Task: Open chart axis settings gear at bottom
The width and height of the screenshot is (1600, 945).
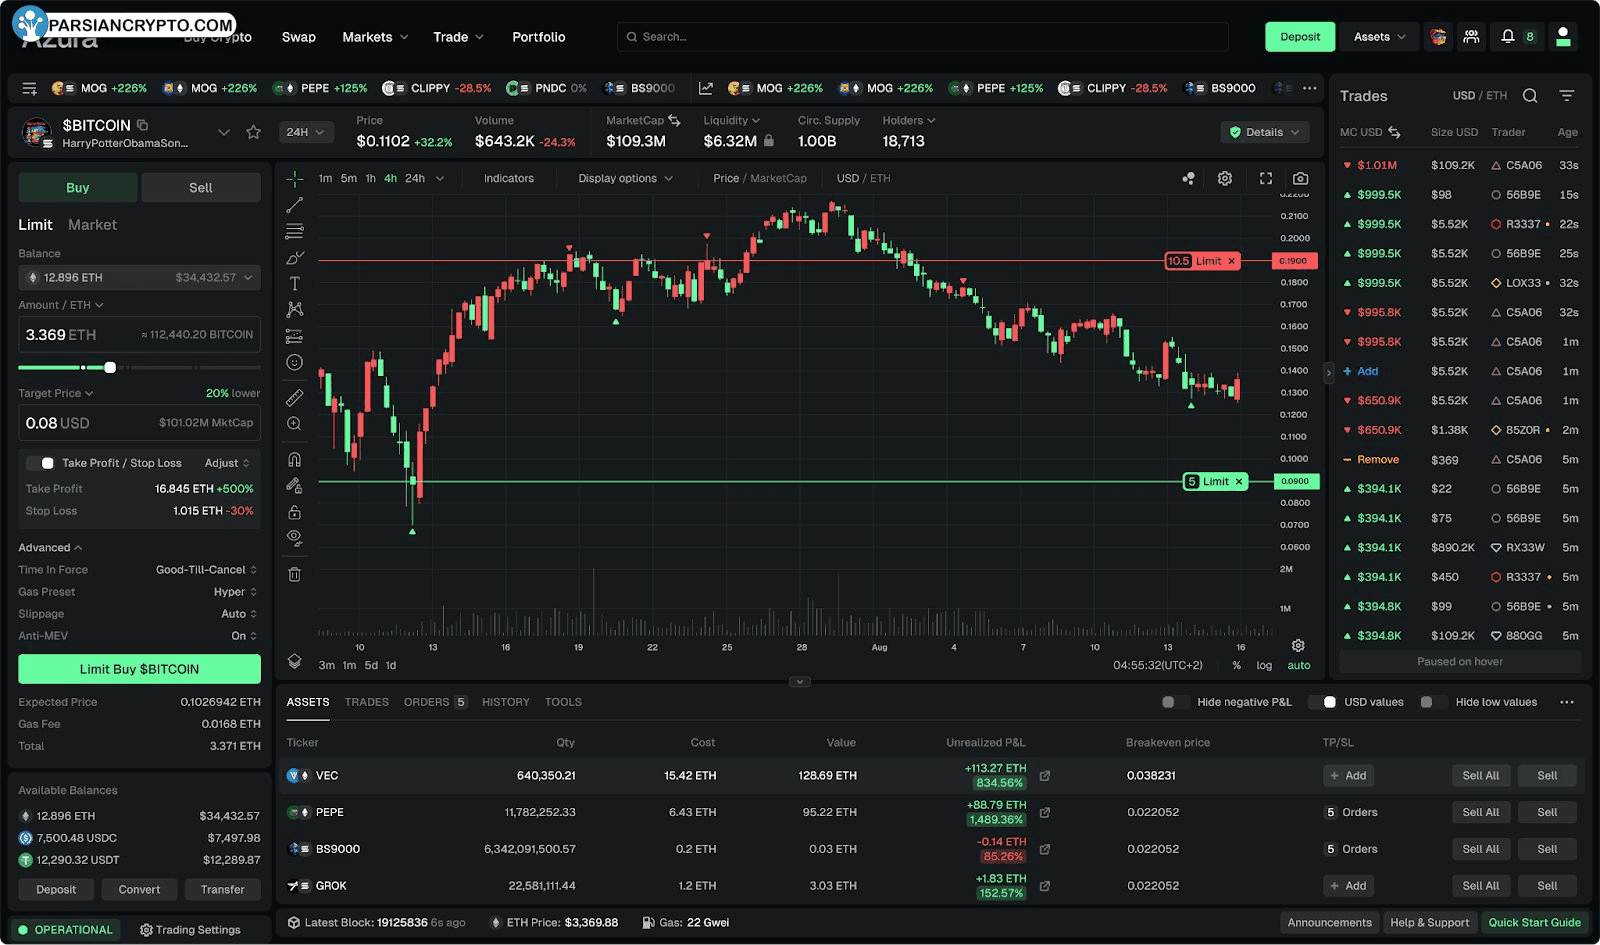Action: pos(1298,646)
